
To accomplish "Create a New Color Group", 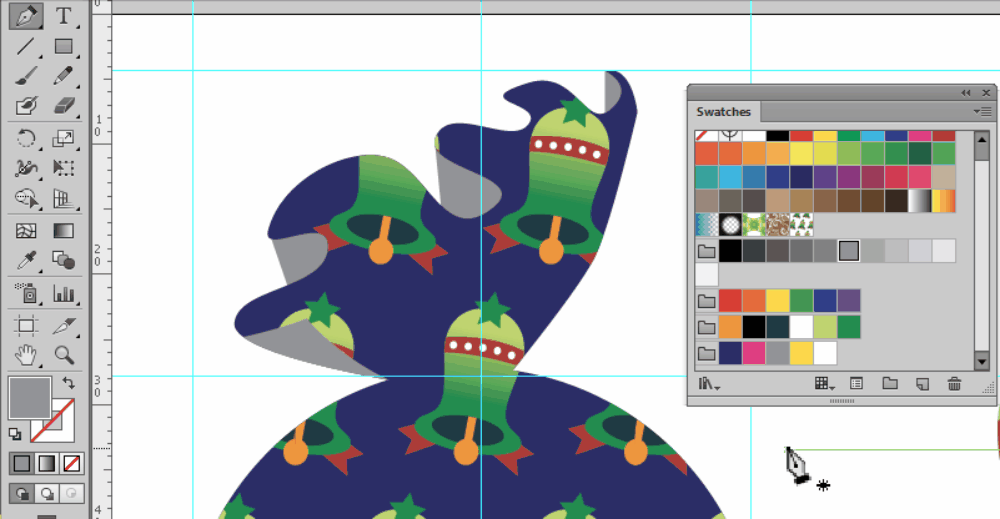I will click(x=890, y=384).
